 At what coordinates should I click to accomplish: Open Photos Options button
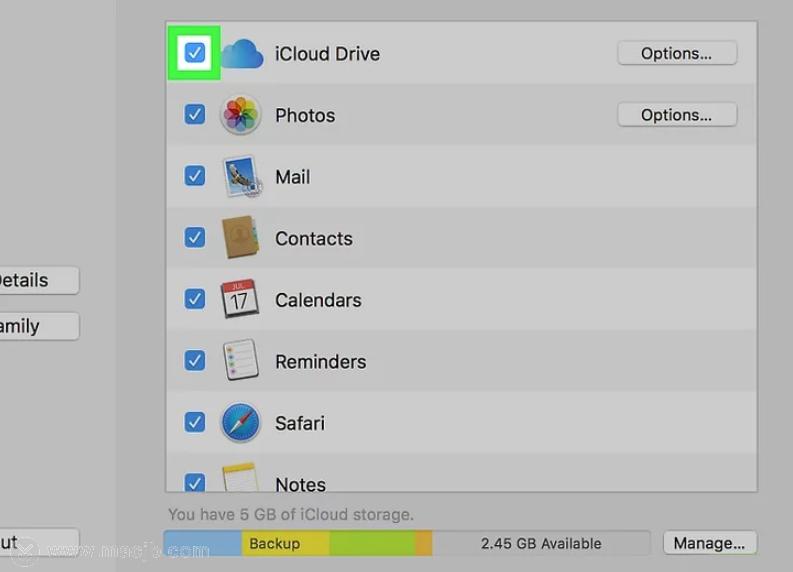676,115
